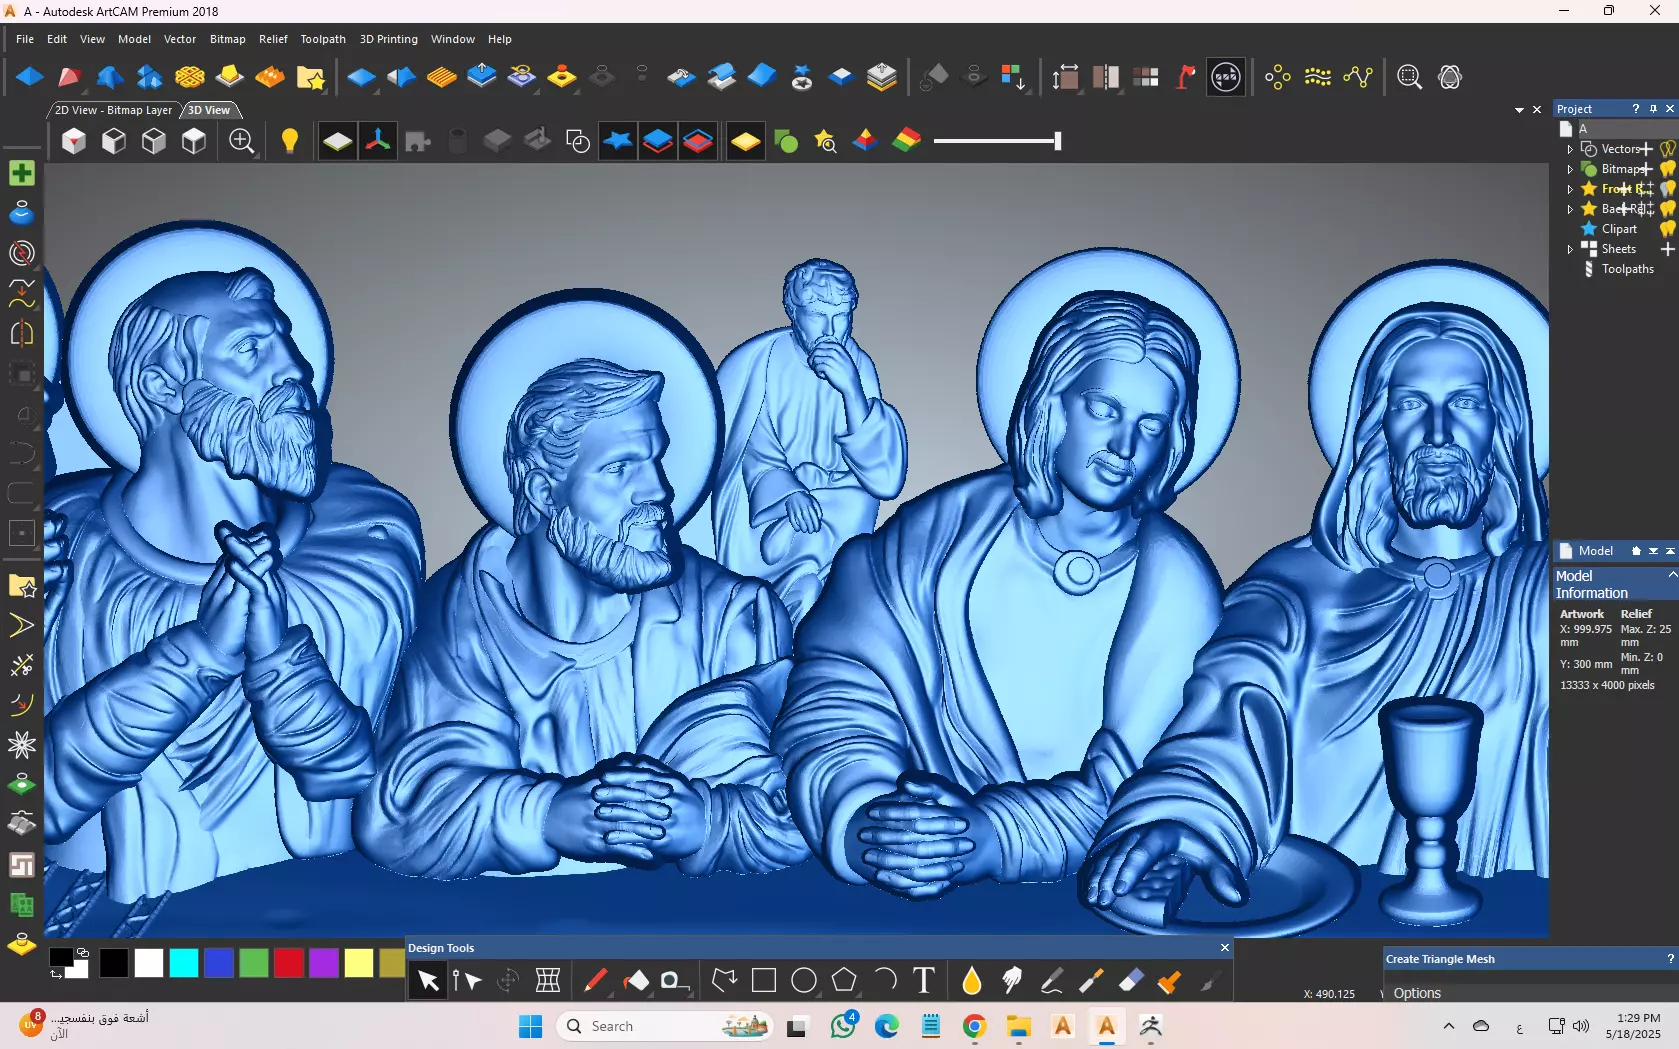The width and height of the screenshot is (1679, 1049).
Task: Toggle the yellow light bulb in 3D view toolbar
Action: [290, 141]
